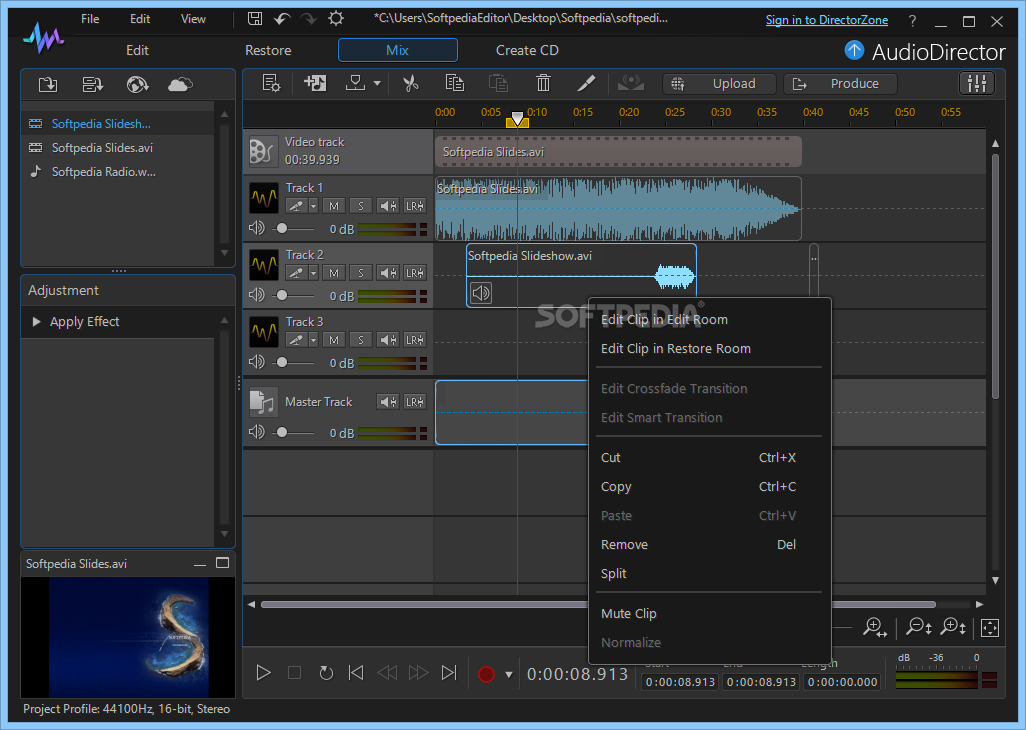Minimize the Softpedia Slides.avi preview panel
Image resolution: width=1026 pixels, height=730 pixels.
[x=200, y=564]
